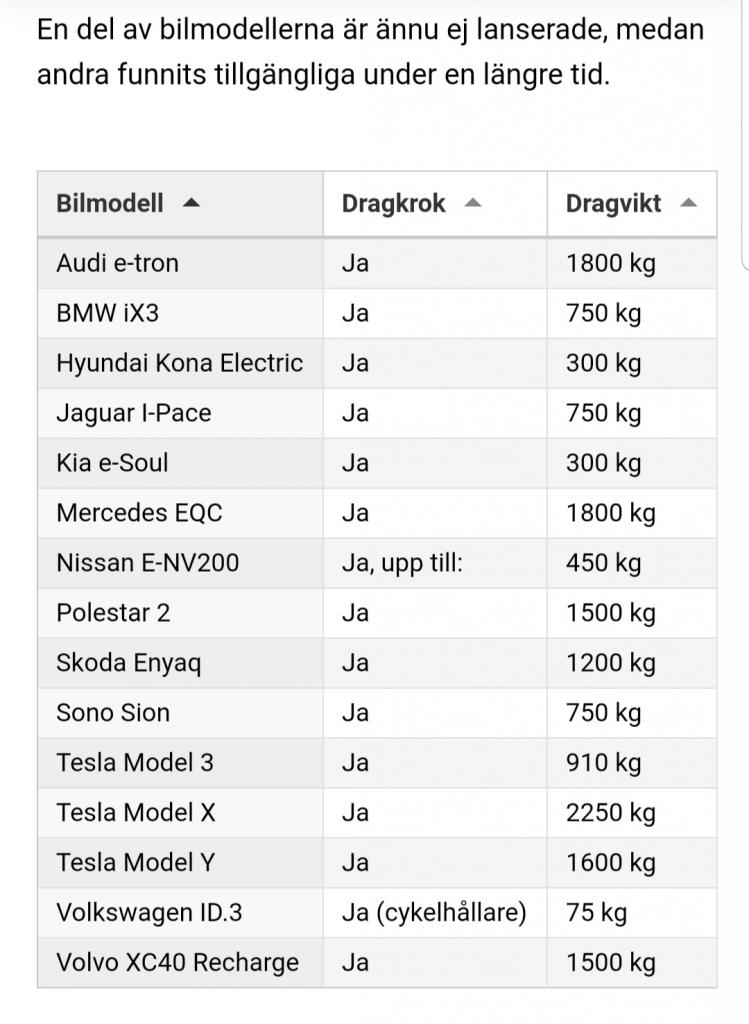
Task: Select the Kia e-Soul cell
Action: click(x=180, y=463)
